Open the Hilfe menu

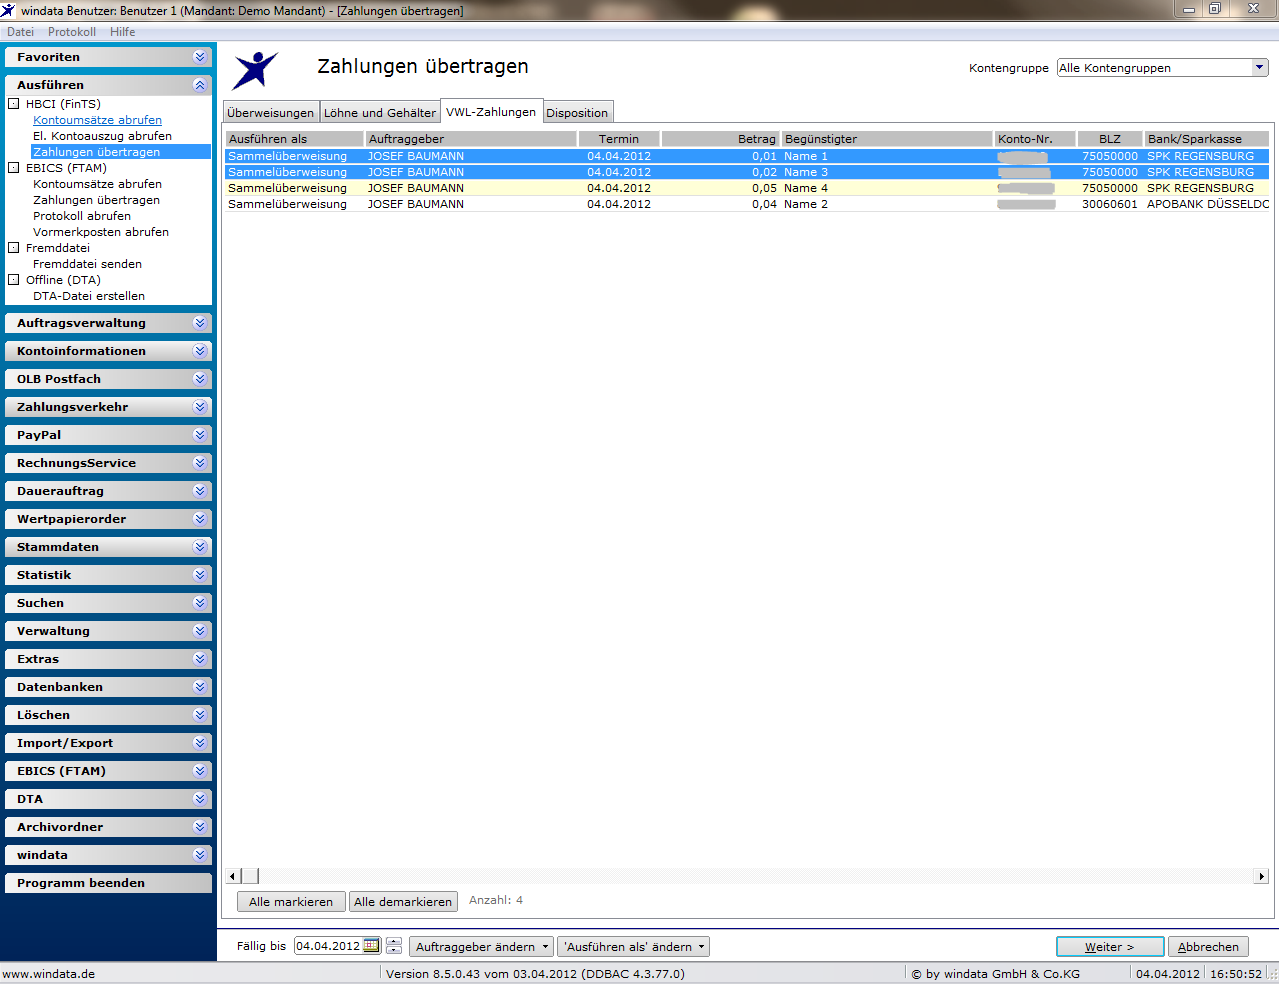point(122,32)
